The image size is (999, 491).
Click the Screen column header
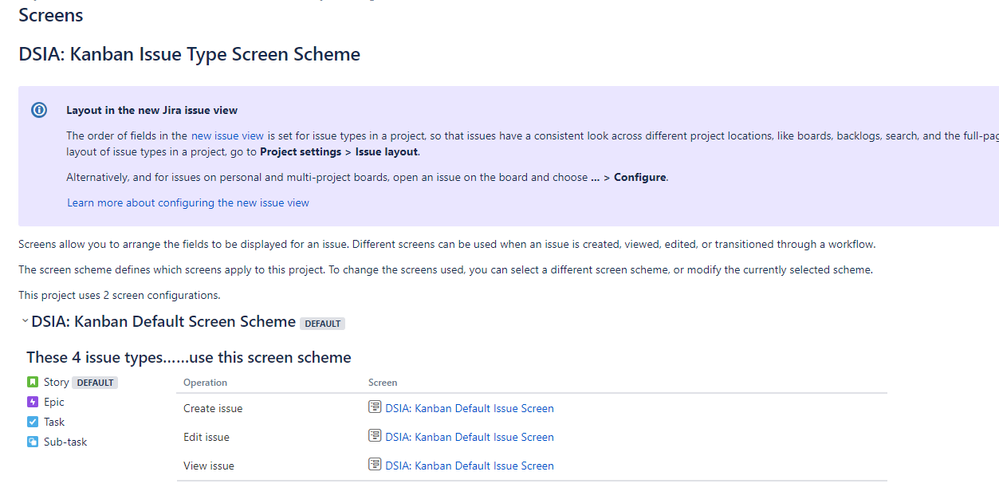pos(383,383)
